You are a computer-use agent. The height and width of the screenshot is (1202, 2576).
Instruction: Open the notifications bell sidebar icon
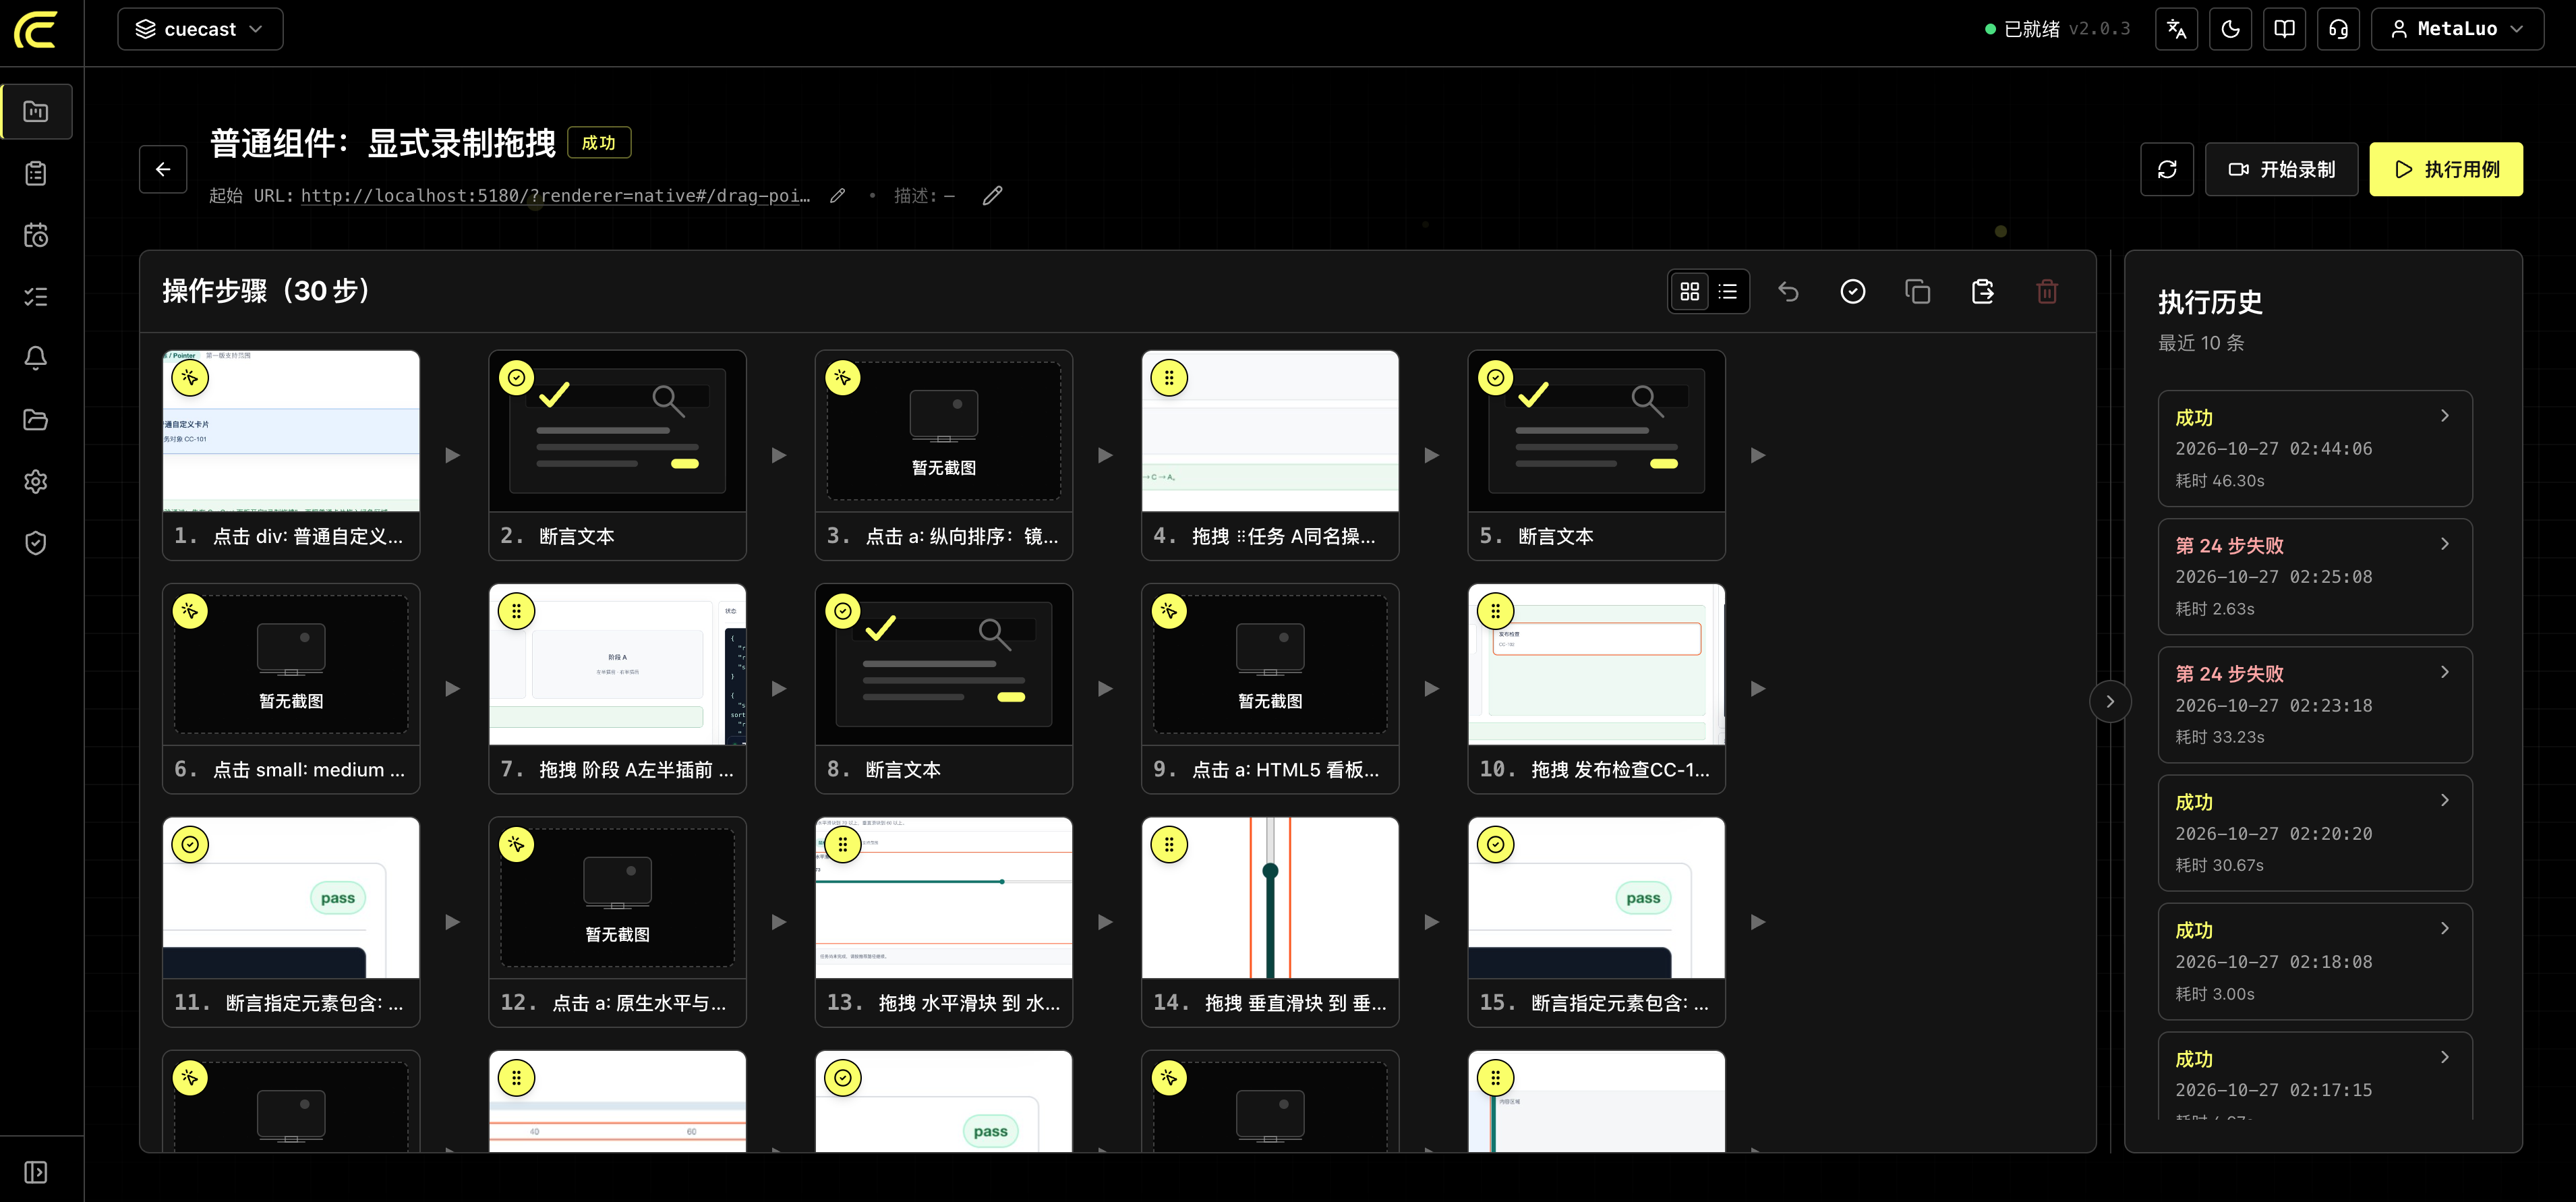tap(36, 358)
